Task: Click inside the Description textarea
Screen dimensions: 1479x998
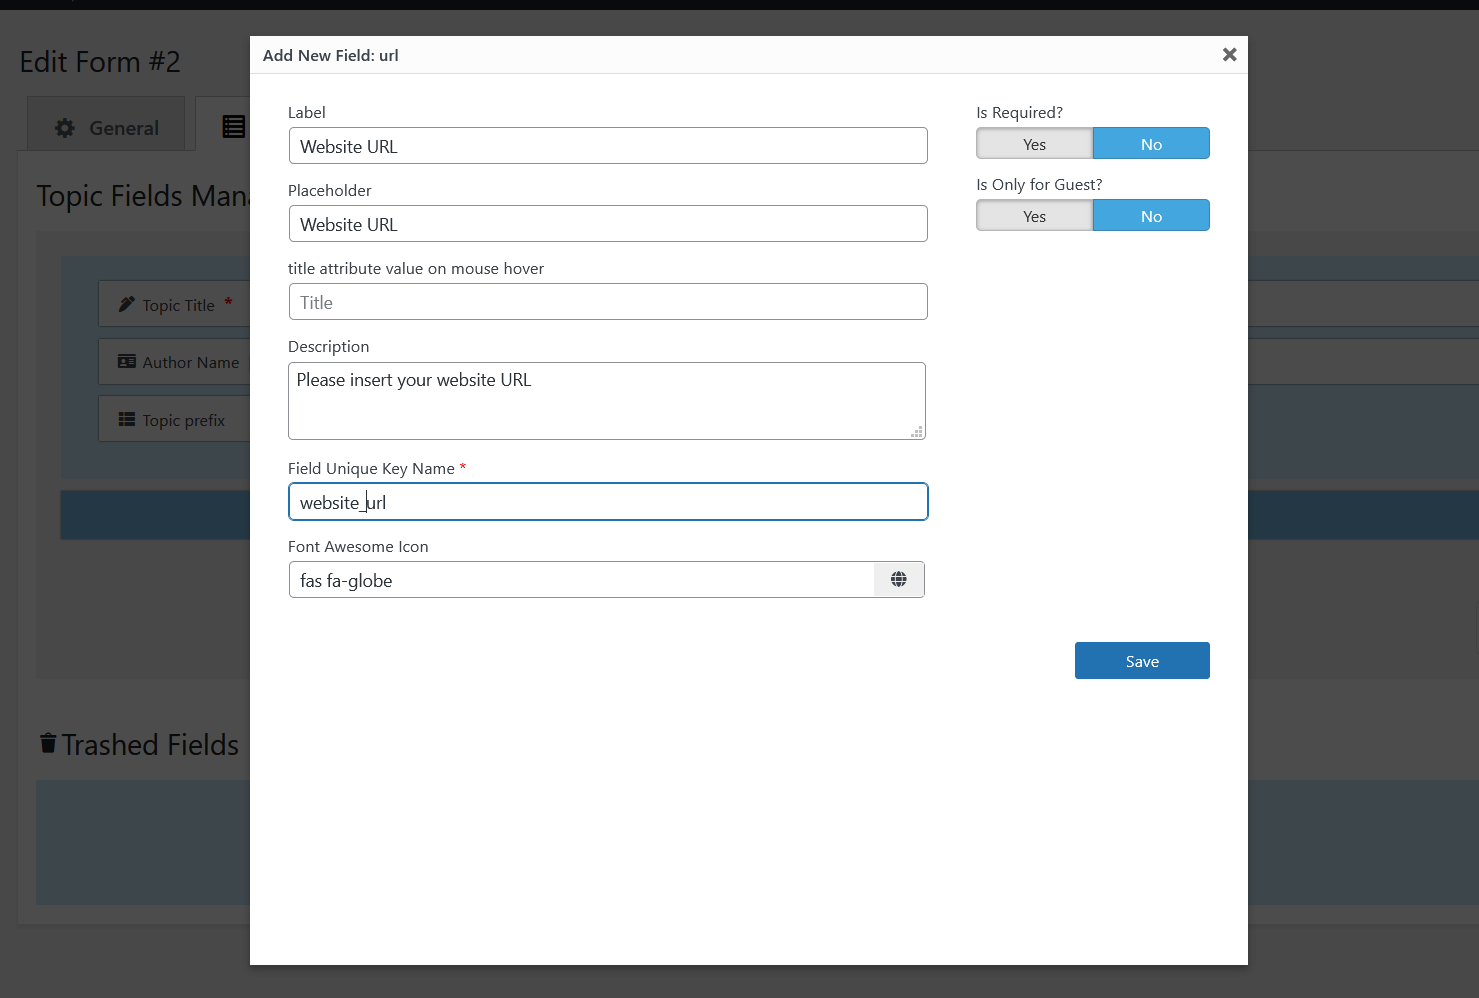Action: pos(606,401)
